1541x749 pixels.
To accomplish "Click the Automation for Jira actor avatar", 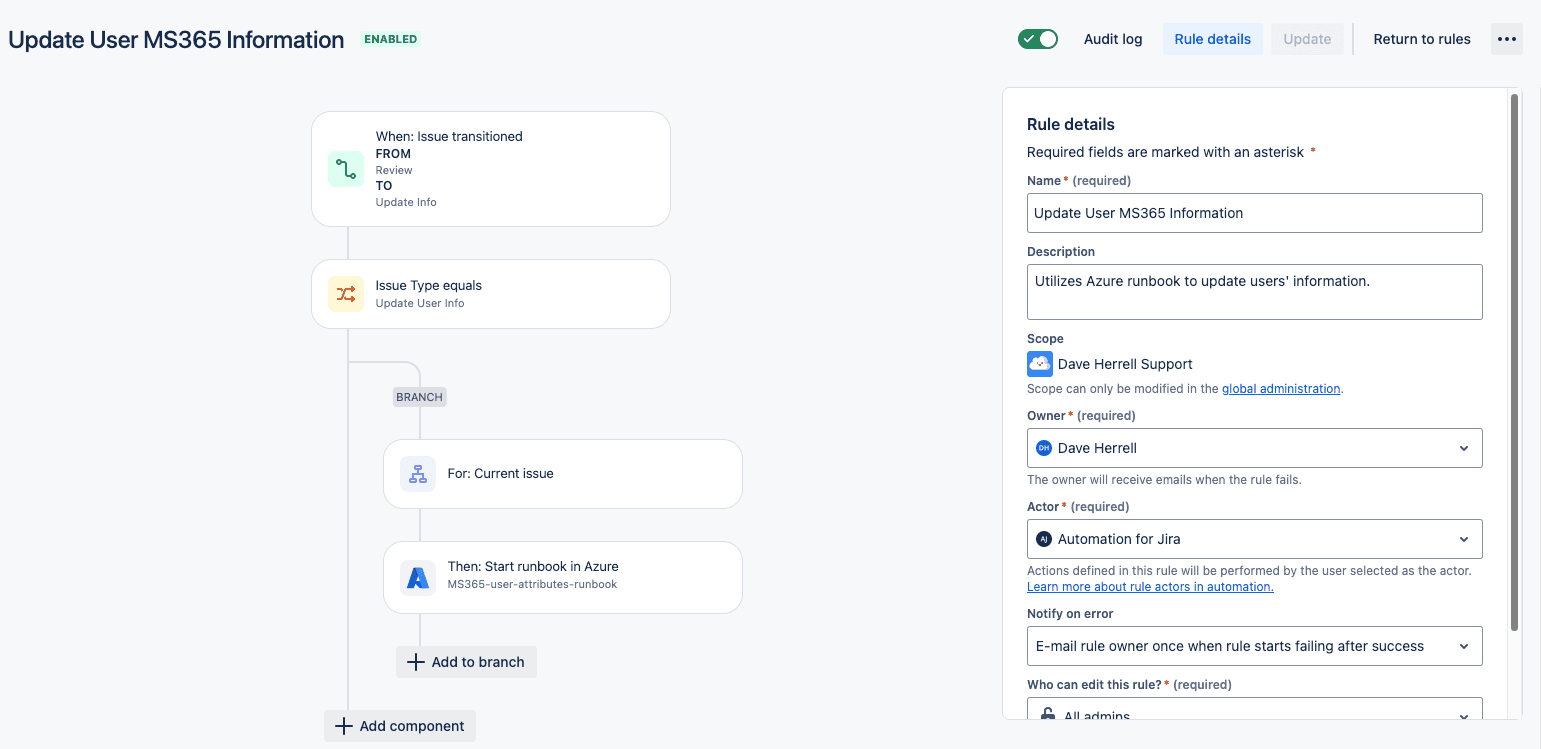I will 1044,539.
